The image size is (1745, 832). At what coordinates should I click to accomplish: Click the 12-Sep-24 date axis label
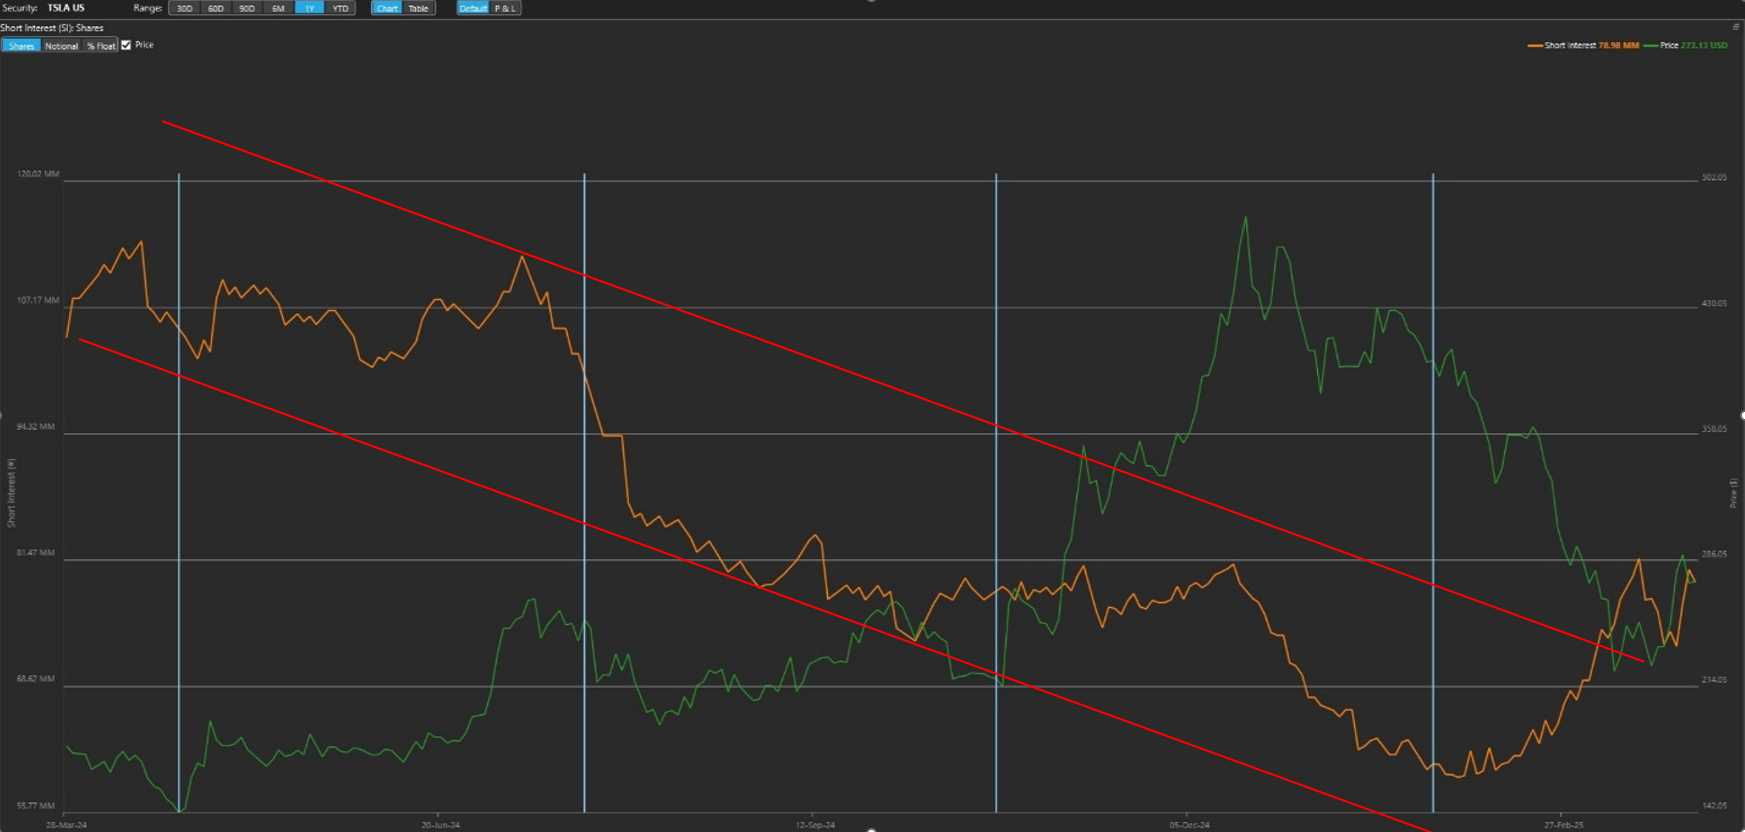click(815, 825)
